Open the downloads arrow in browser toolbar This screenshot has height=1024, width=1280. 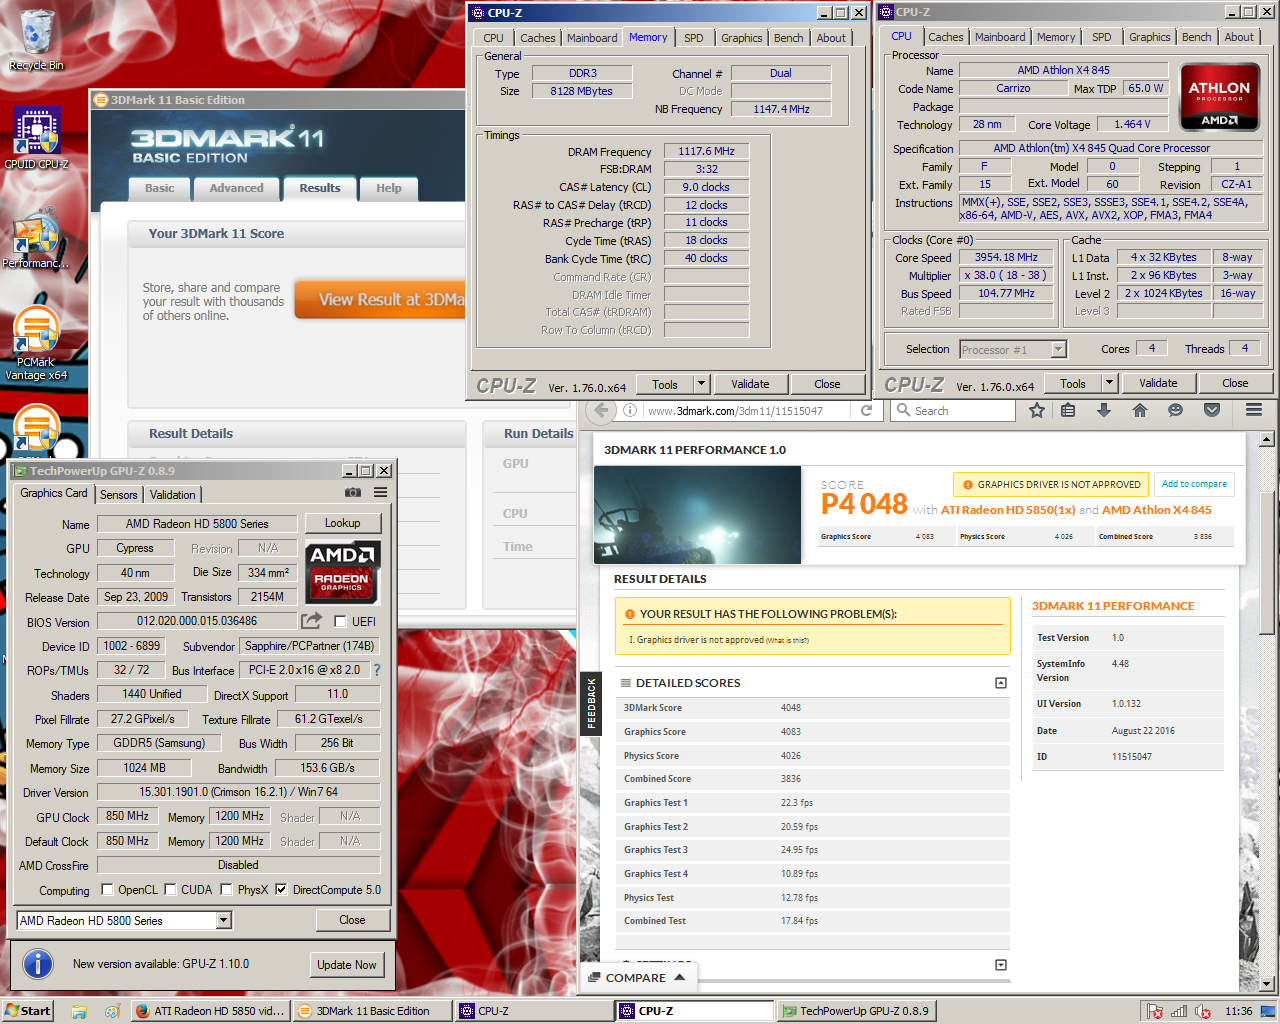click(x=1104, y=410)
